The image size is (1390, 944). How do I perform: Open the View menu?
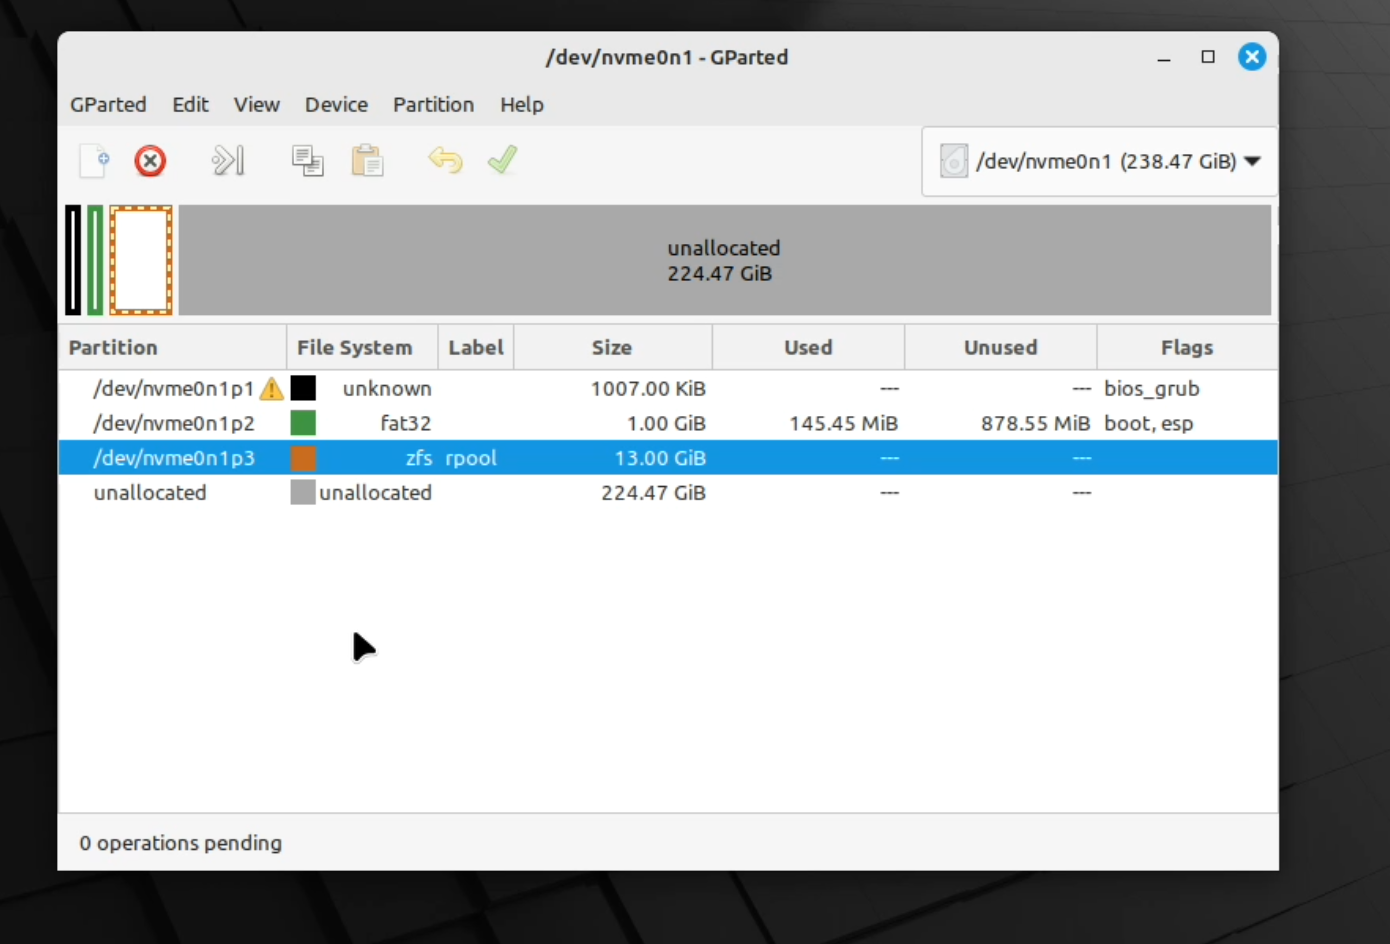pos(257,105)
